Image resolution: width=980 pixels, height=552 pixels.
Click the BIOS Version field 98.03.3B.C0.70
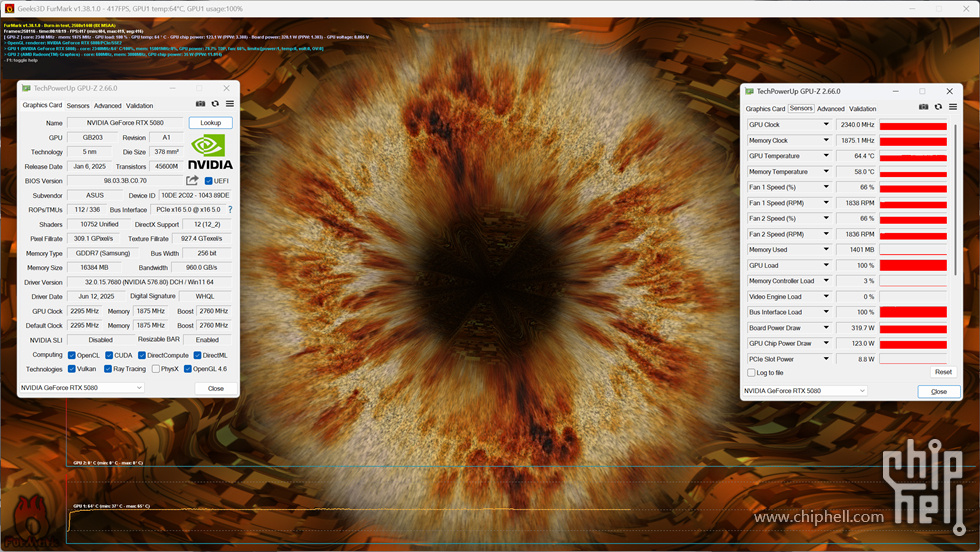125,181
